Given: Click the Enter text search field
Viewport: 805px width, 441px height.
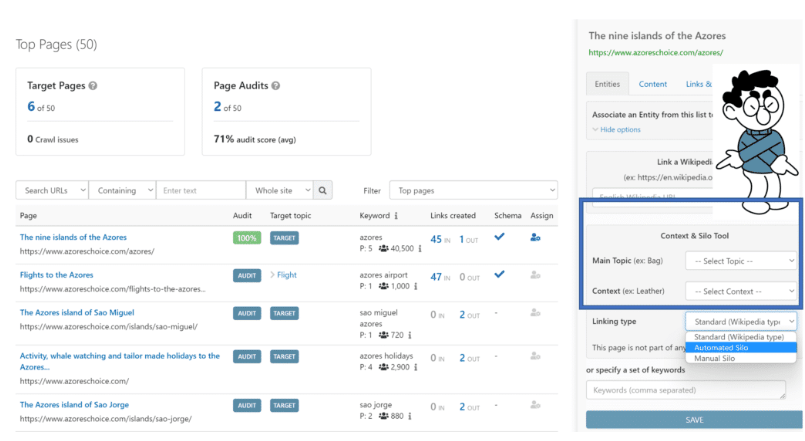Looking at the screenshot, I should [200, 190].
